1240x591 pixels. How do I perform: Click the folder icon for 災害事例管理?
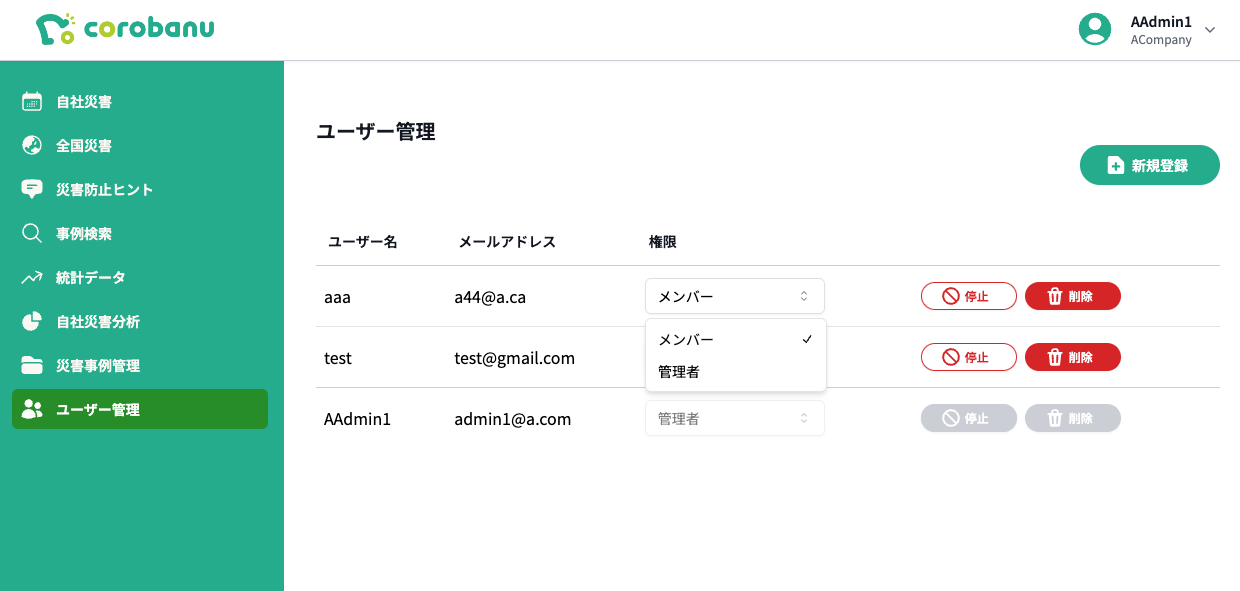(x=32, y=365)
